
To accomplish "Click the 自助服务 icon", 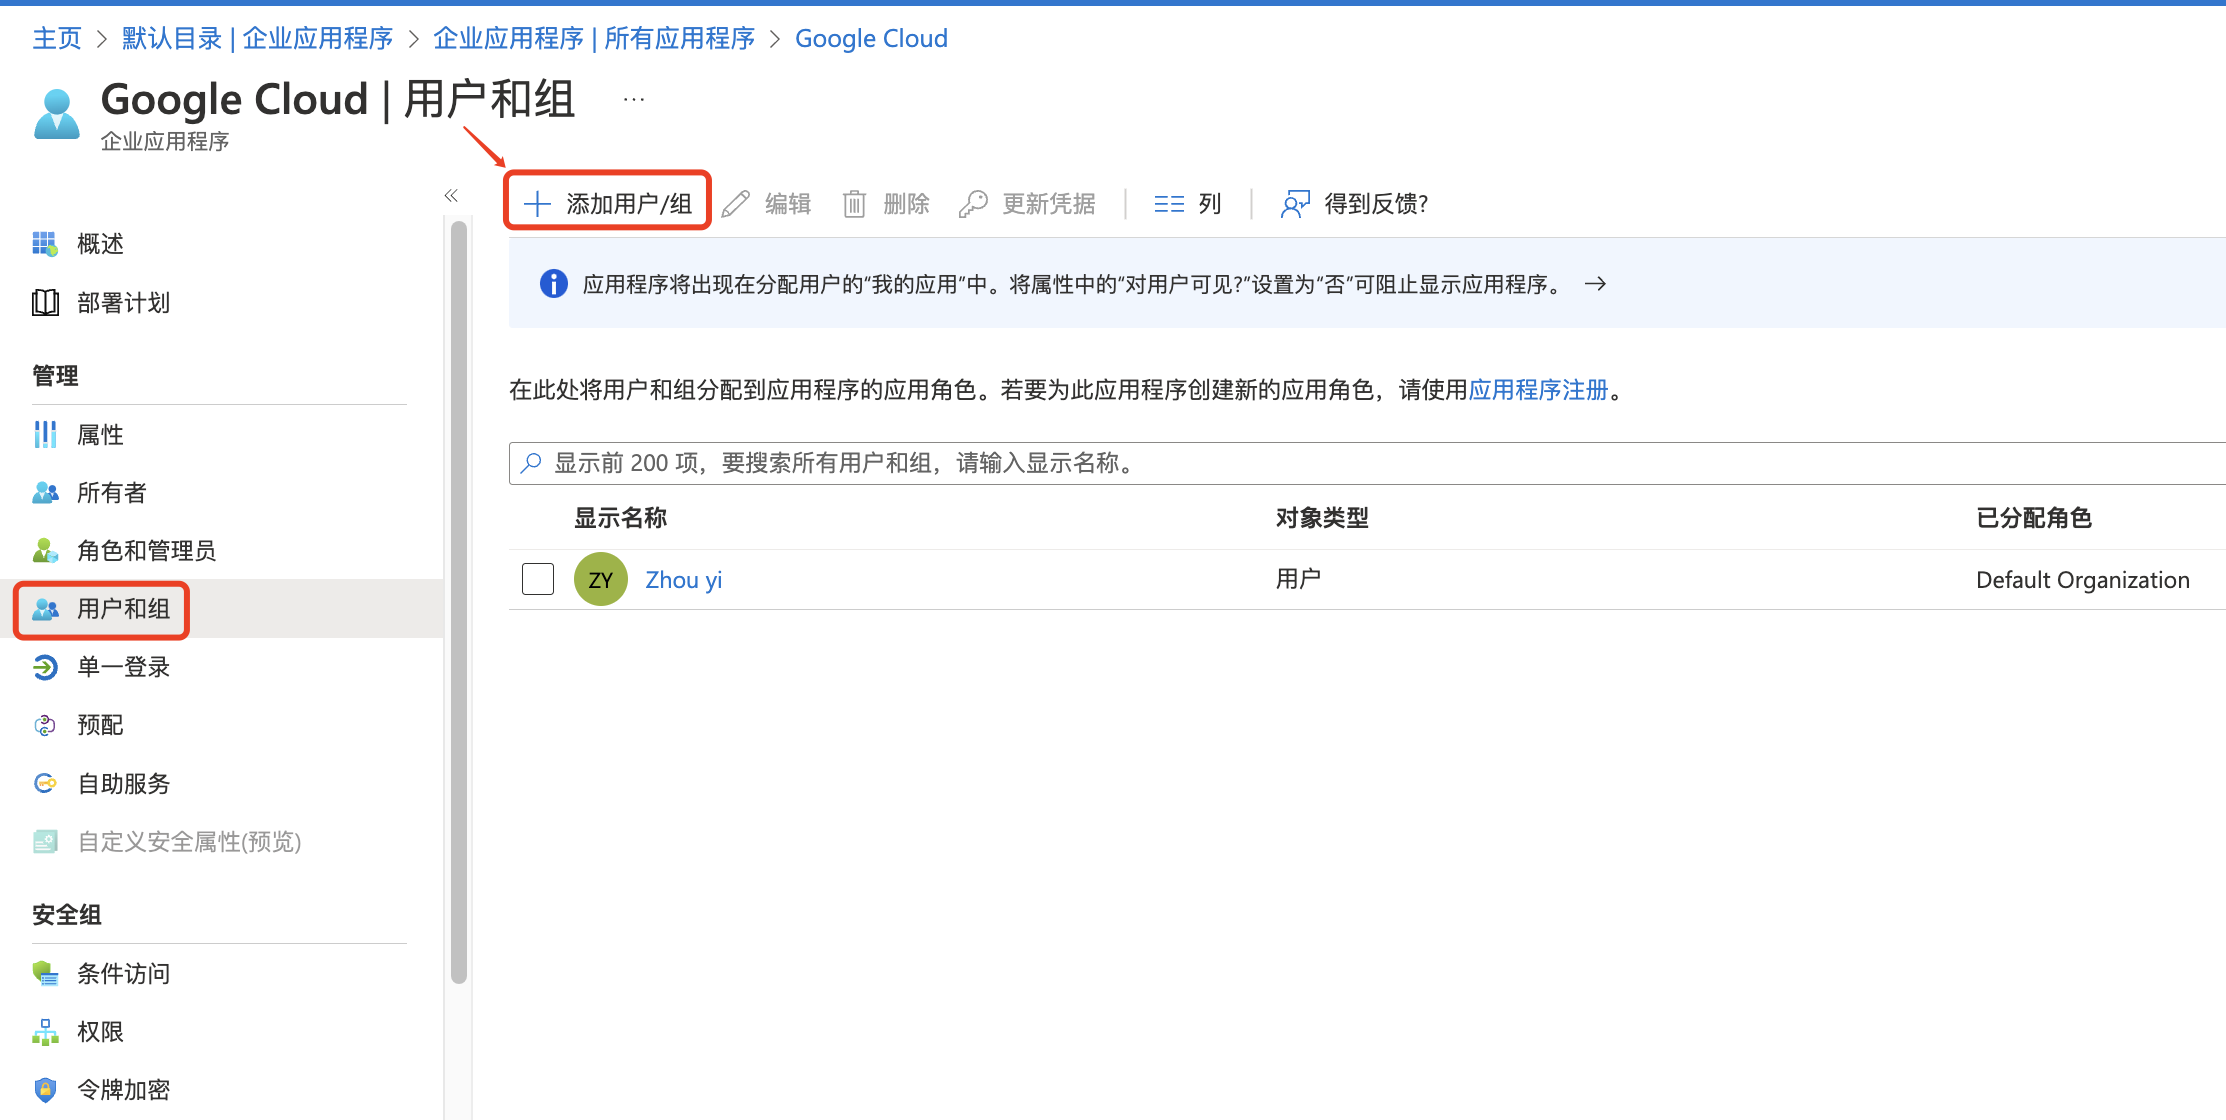I will coord(45,783).
